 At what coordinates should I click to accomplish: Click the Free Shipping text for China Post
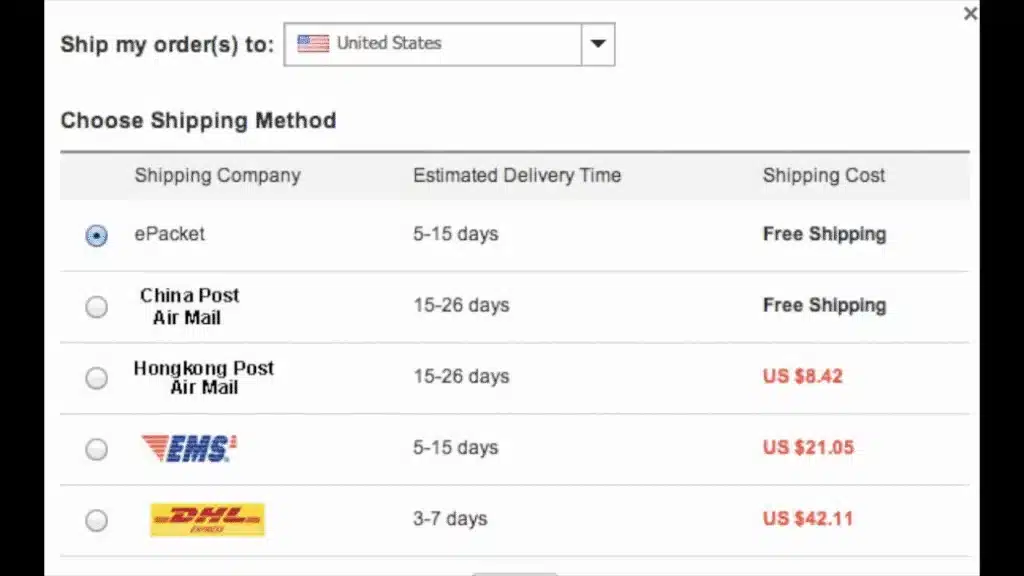(x=824, y=305)
